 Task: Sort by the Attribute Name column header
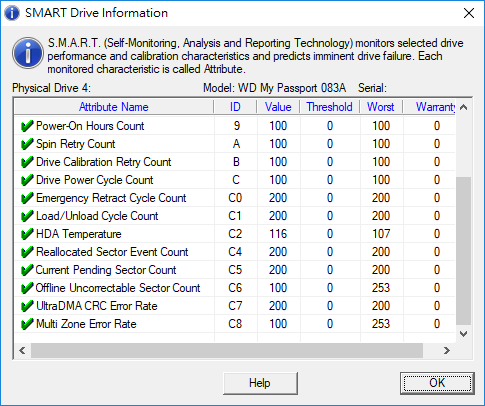(x=114, y=107)
